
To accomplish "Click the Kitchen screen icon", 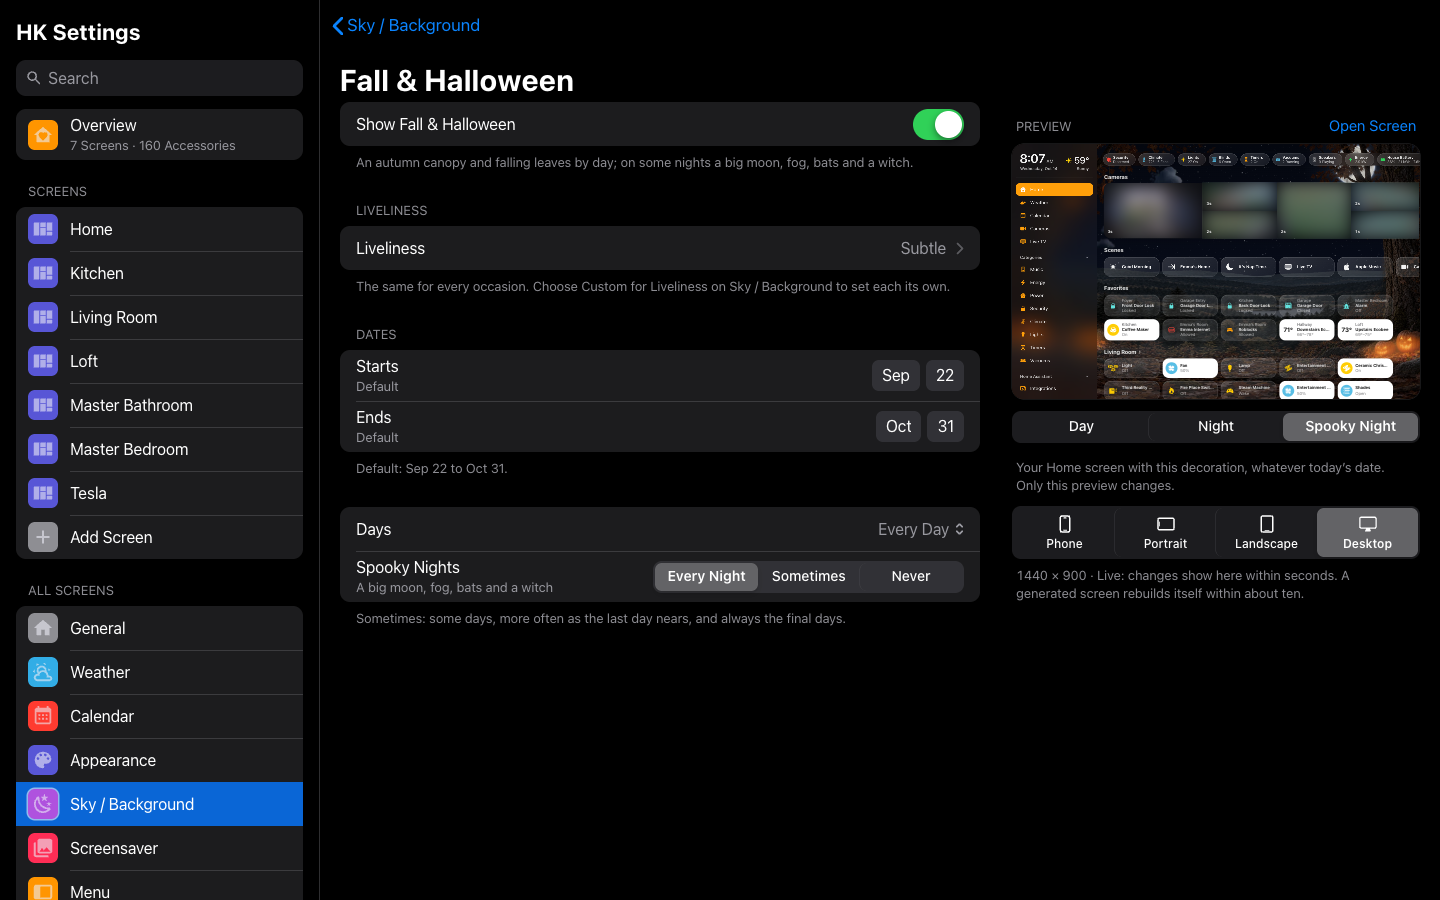I will pyautogui.click(x=43, y=273).
